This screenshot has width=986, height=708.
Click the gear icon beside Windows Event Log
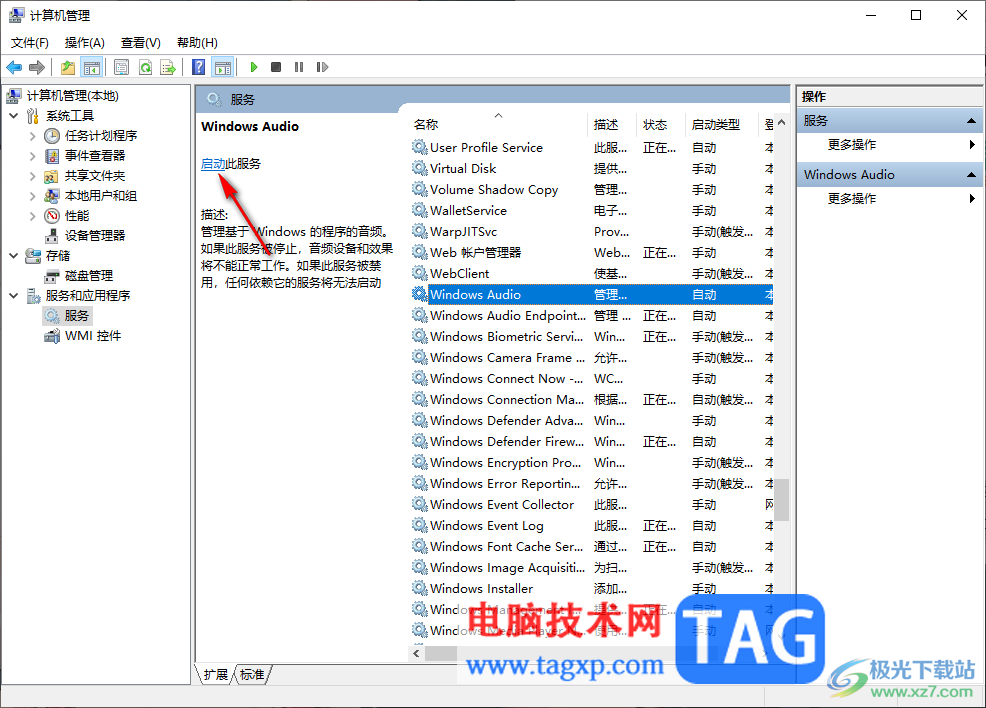point(419,525)
